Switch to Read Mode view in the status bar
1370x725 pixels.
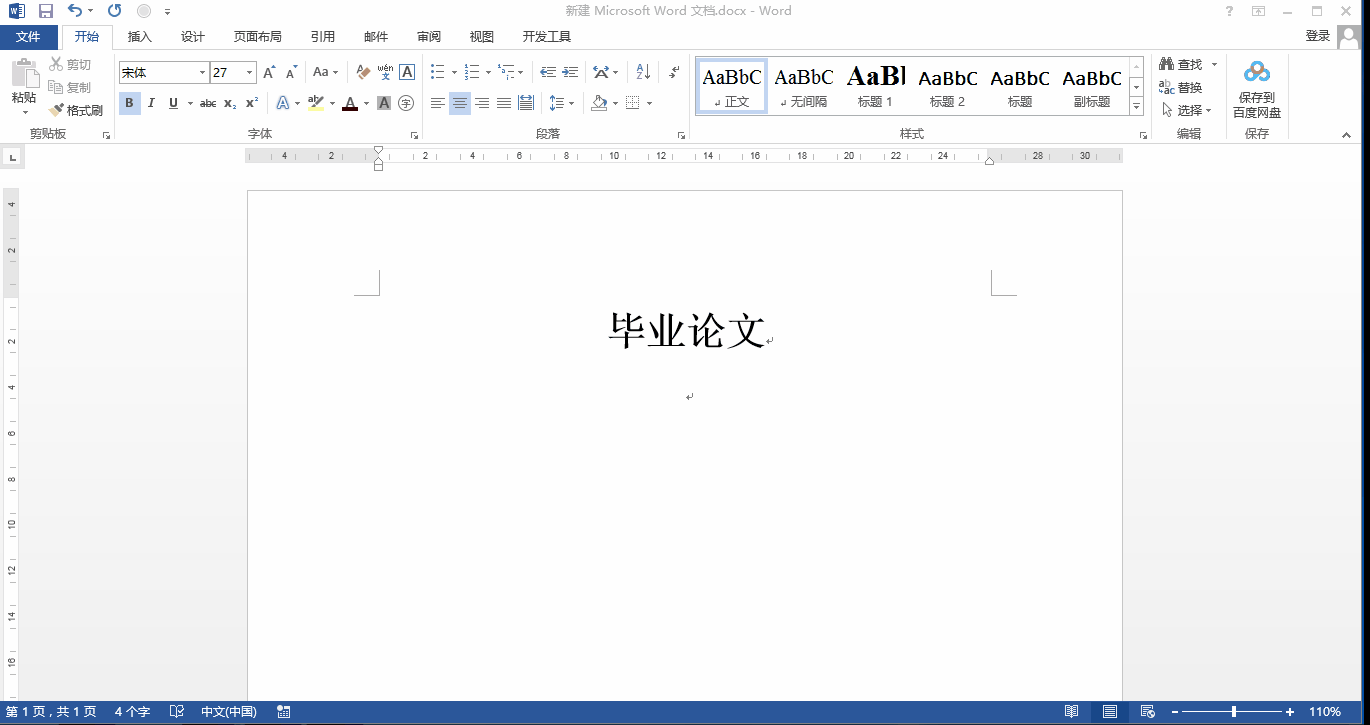(1072, 712)
